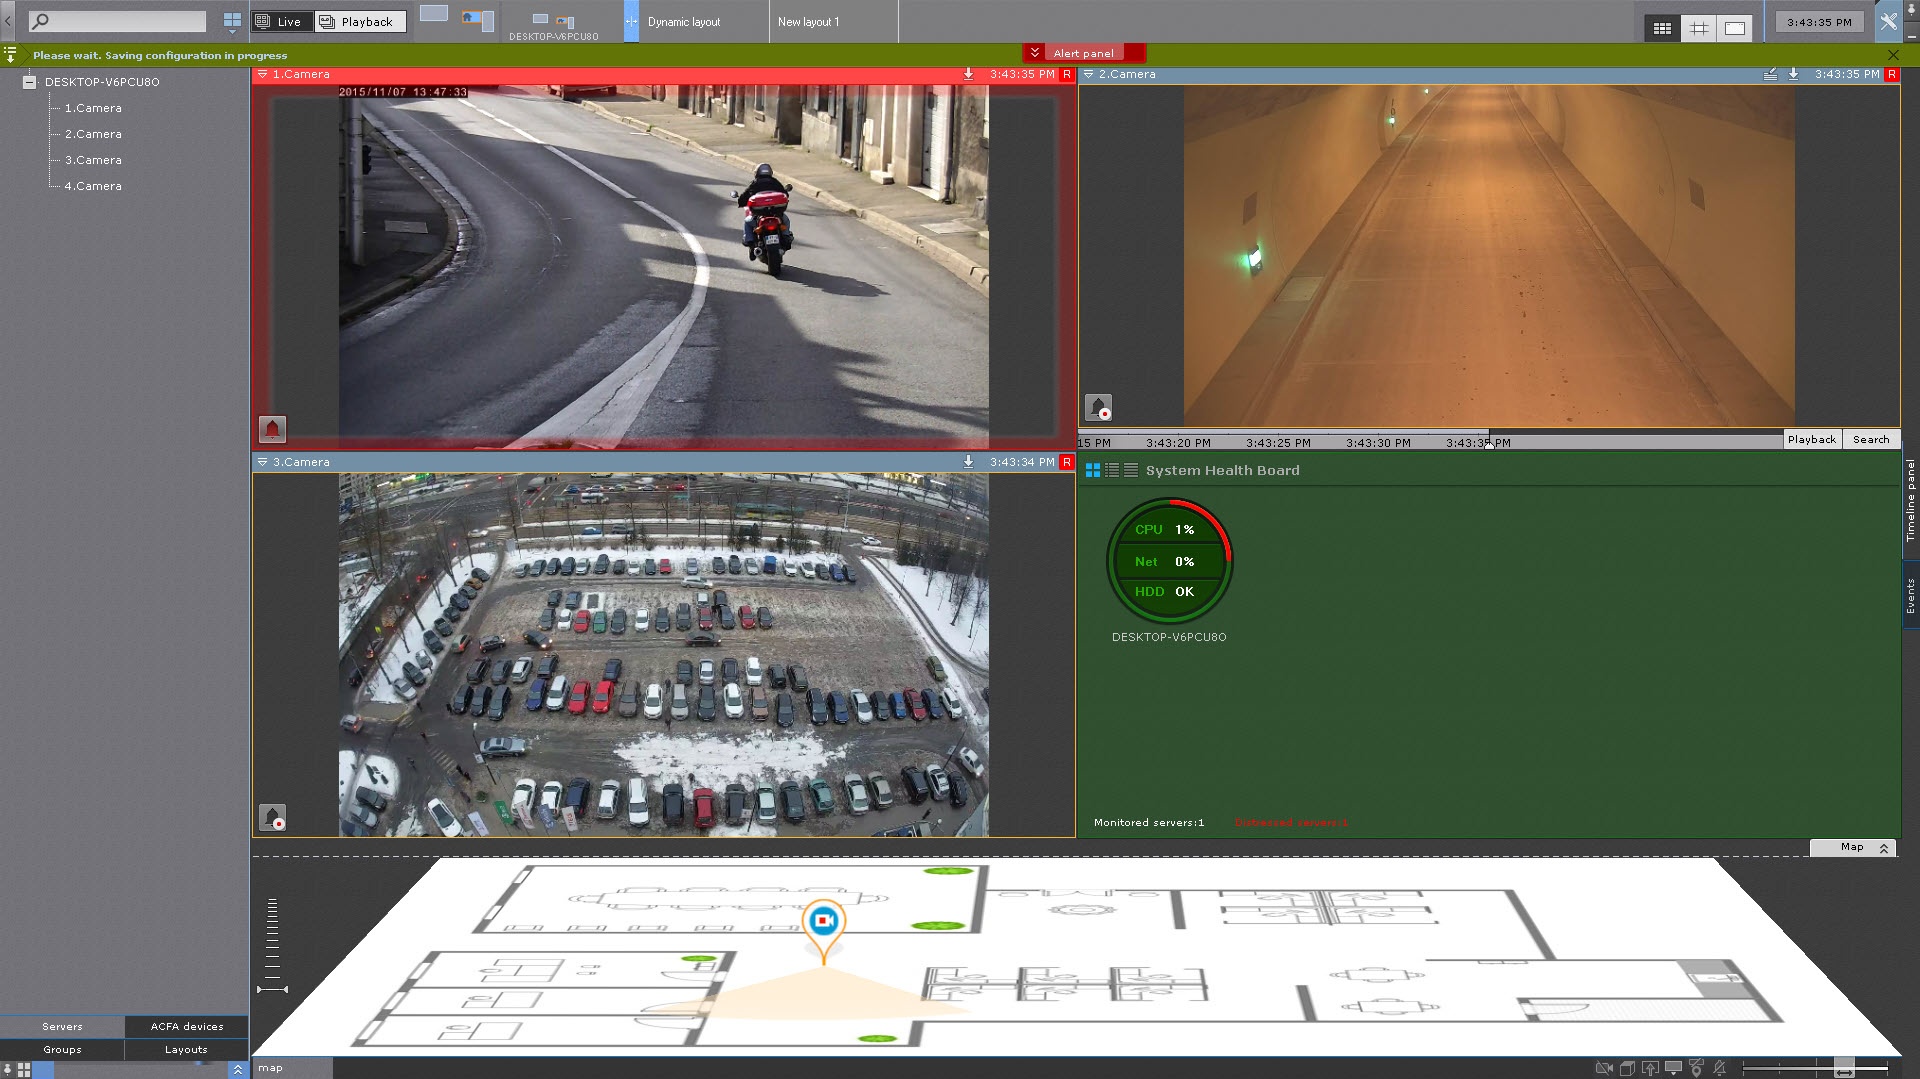This screenshot has height=1079, width=1920.
Task: Toggle recording indicator R on 1.Camera
Action: [1066, 74]
